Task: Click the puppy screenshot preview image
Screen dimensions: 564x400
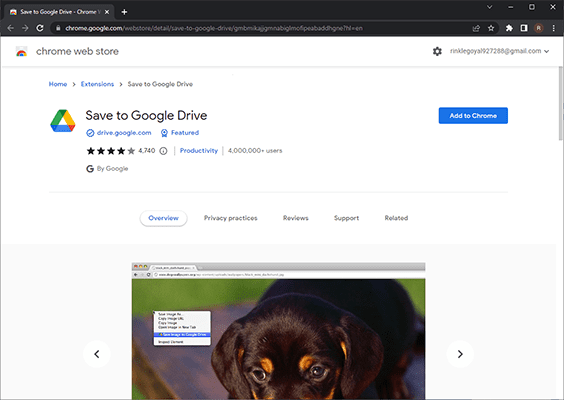Action: pyautogui.click(x=278, y=331)
